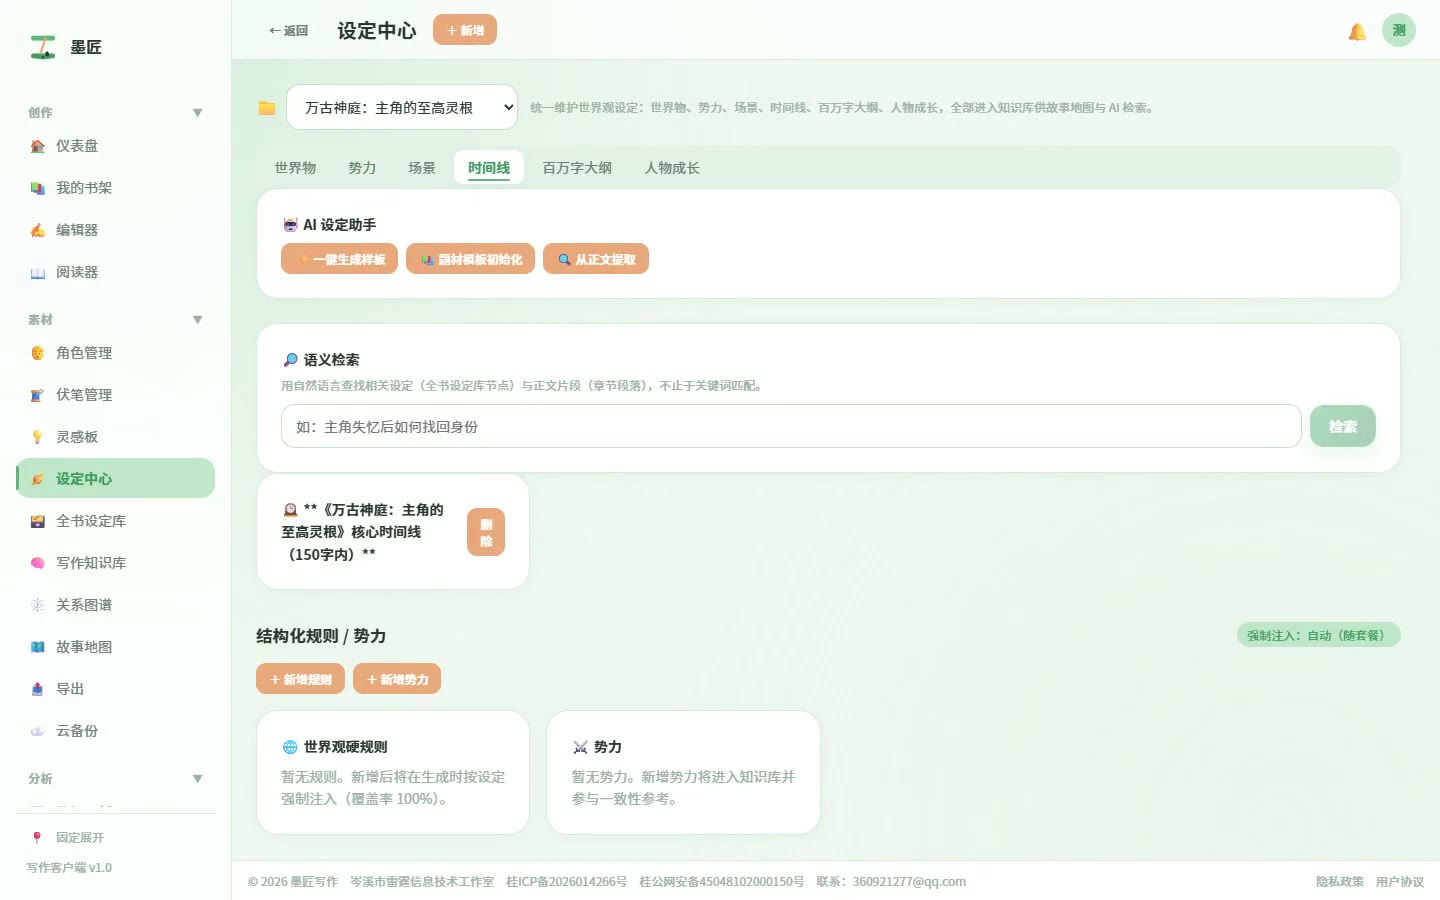The height and width of the screenshot is (900, 1440).
Task: Delete the 核心时间线 card
Action: 486,532
